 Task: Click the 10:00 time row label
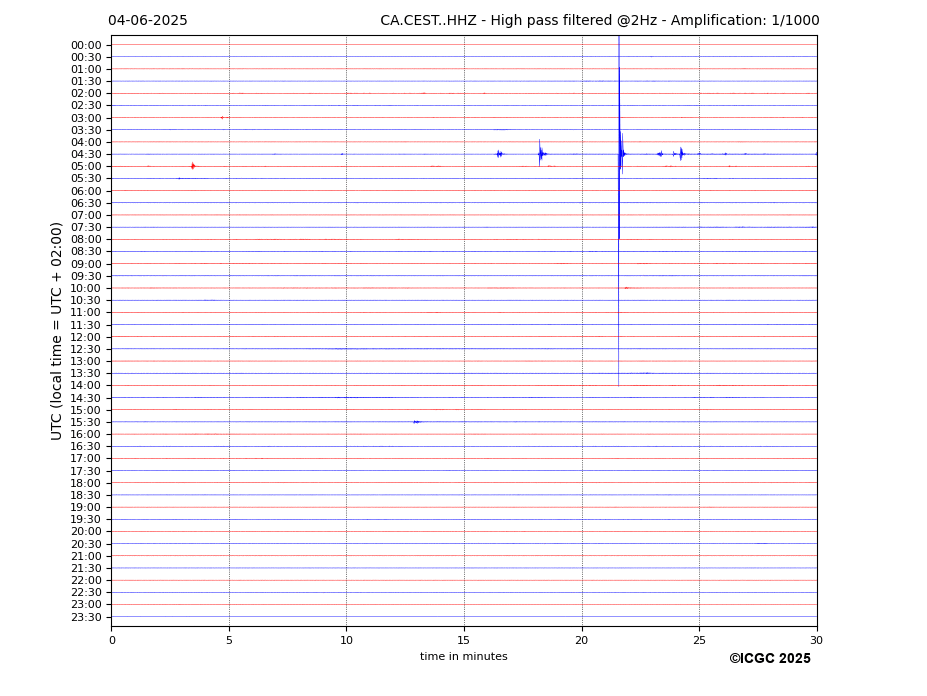coord(86,289)
